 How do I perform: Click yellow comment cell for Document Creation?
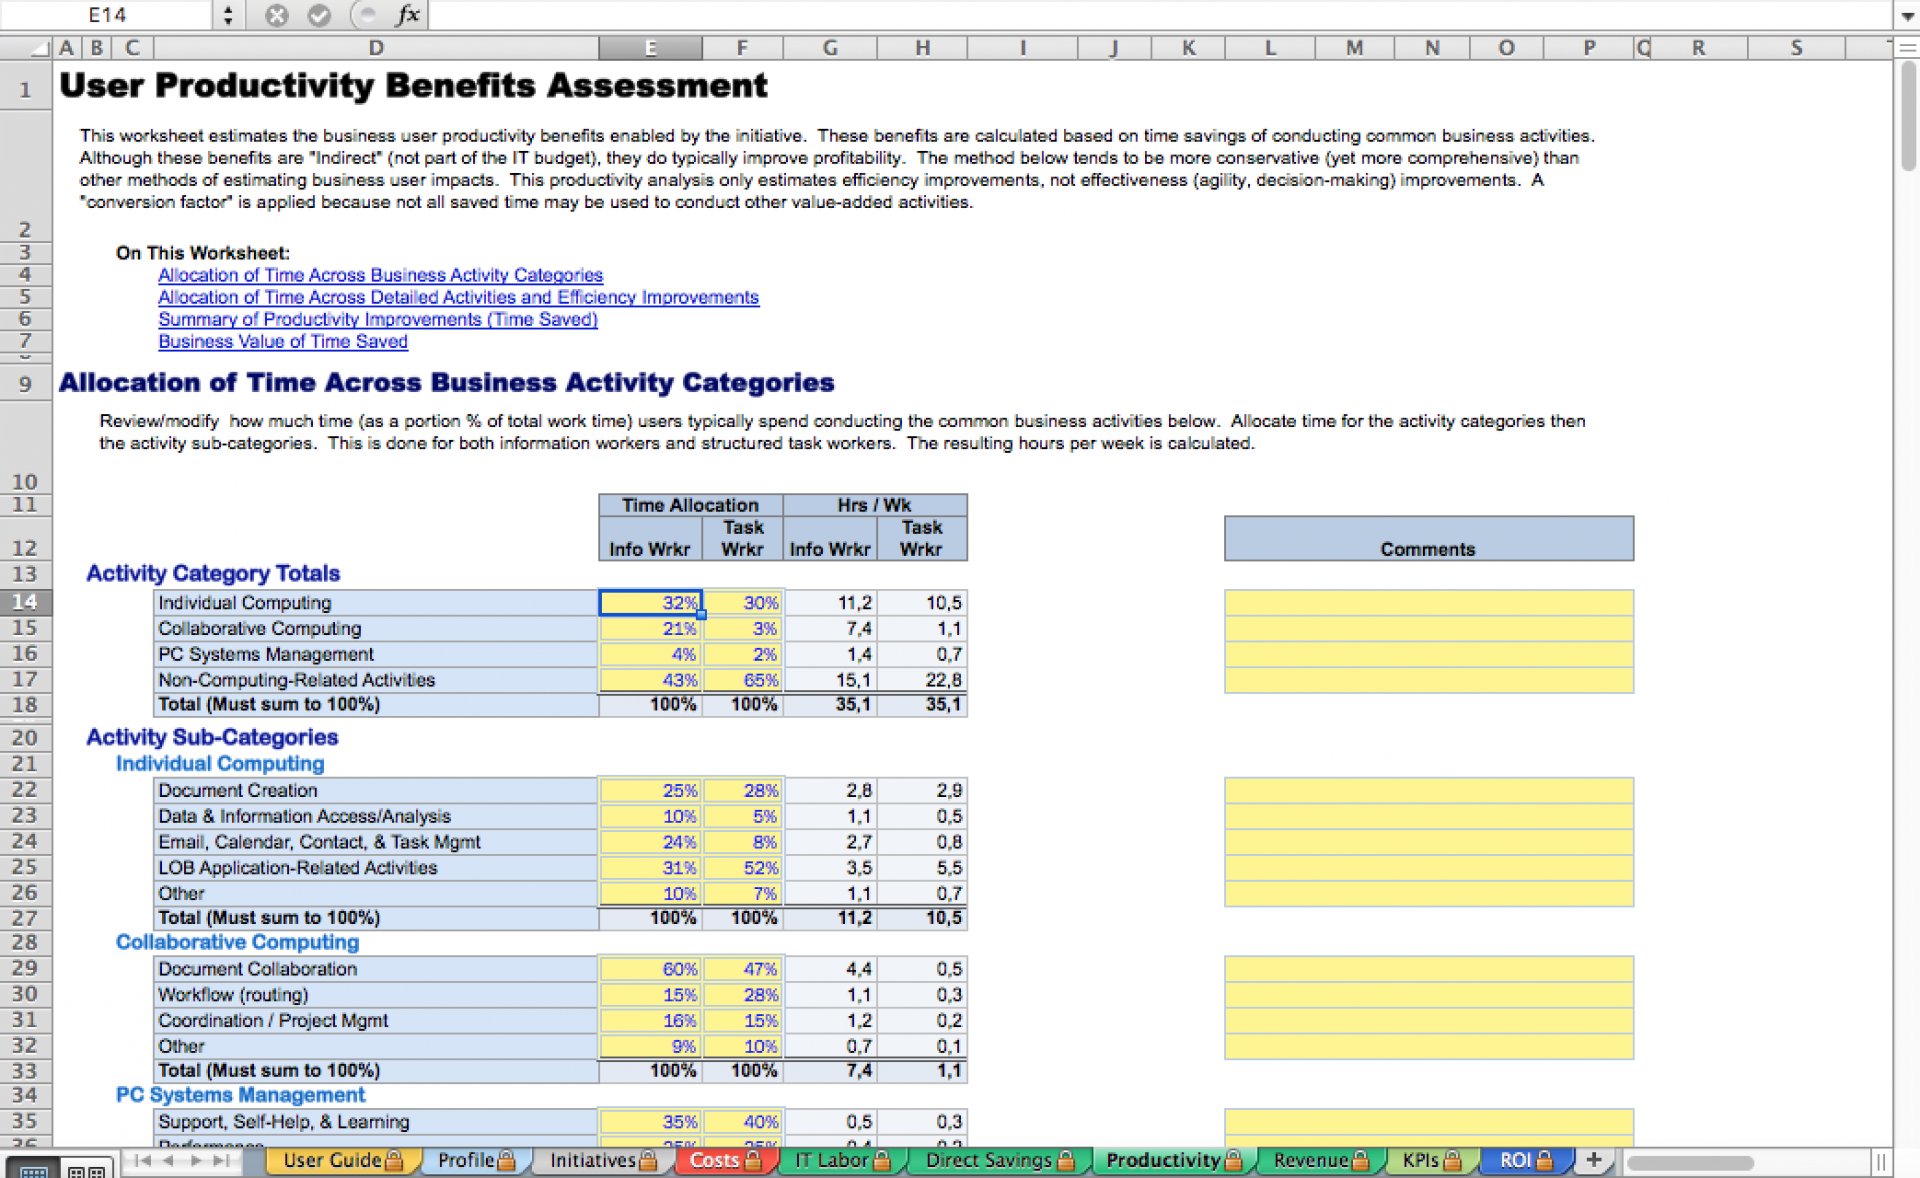[1428, 790]
